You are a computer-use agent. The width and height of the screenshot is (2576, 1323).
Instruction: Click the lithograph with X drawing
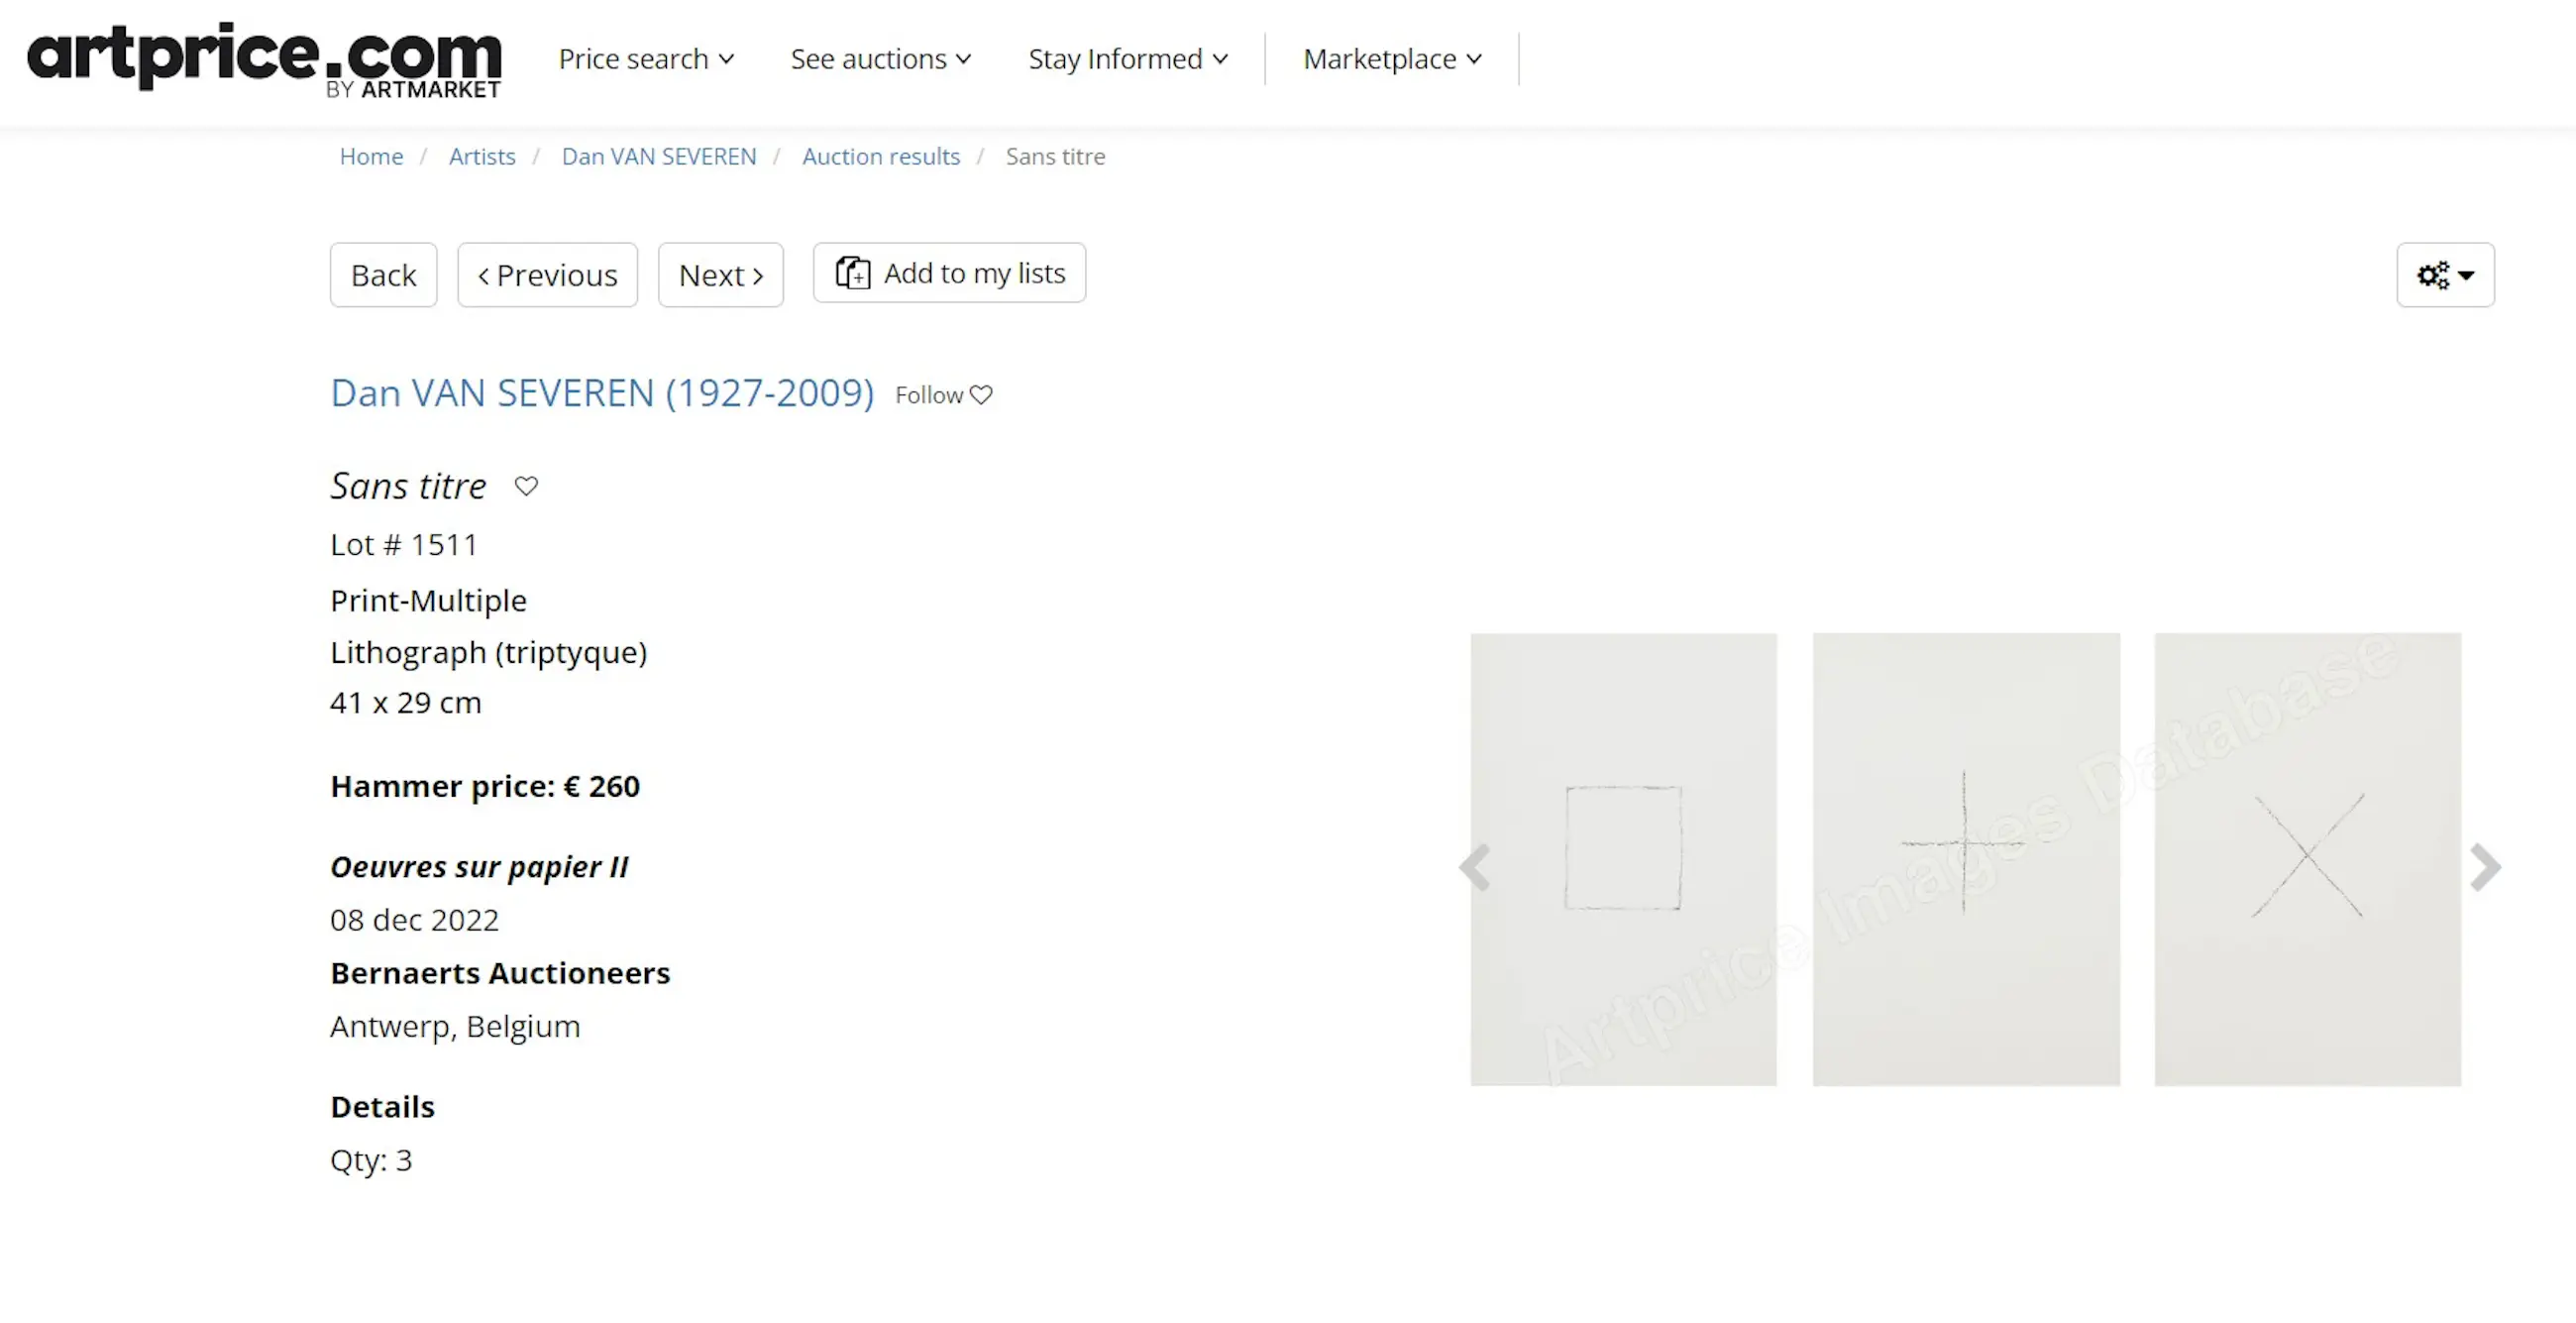click(x=2307, y=858)
